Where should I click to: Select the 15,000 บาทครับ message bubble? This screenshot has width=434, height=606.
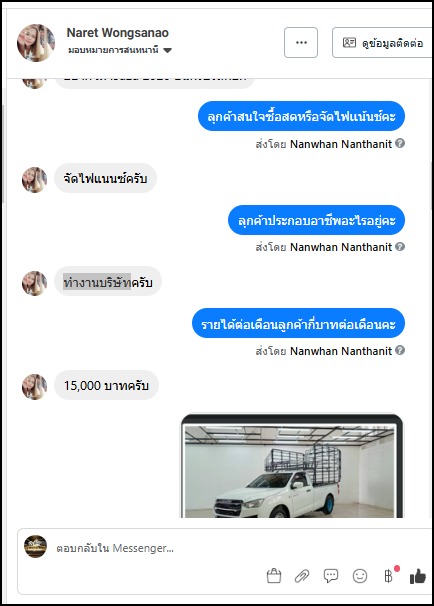106,385
